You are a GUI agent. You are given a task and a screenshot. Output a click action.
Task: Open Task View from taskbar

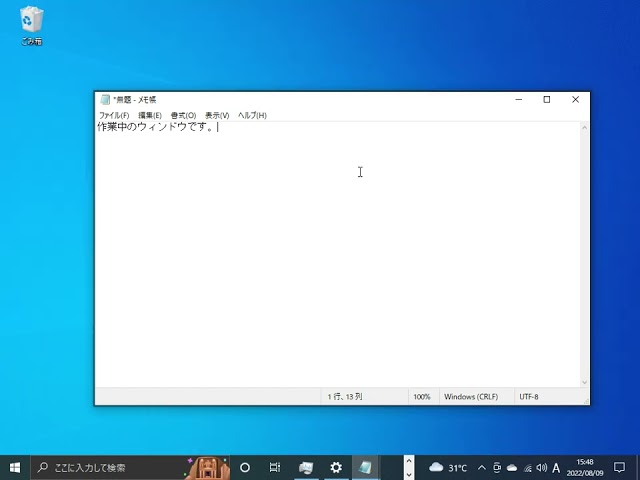pyautogui.click(x=275, y=467)
